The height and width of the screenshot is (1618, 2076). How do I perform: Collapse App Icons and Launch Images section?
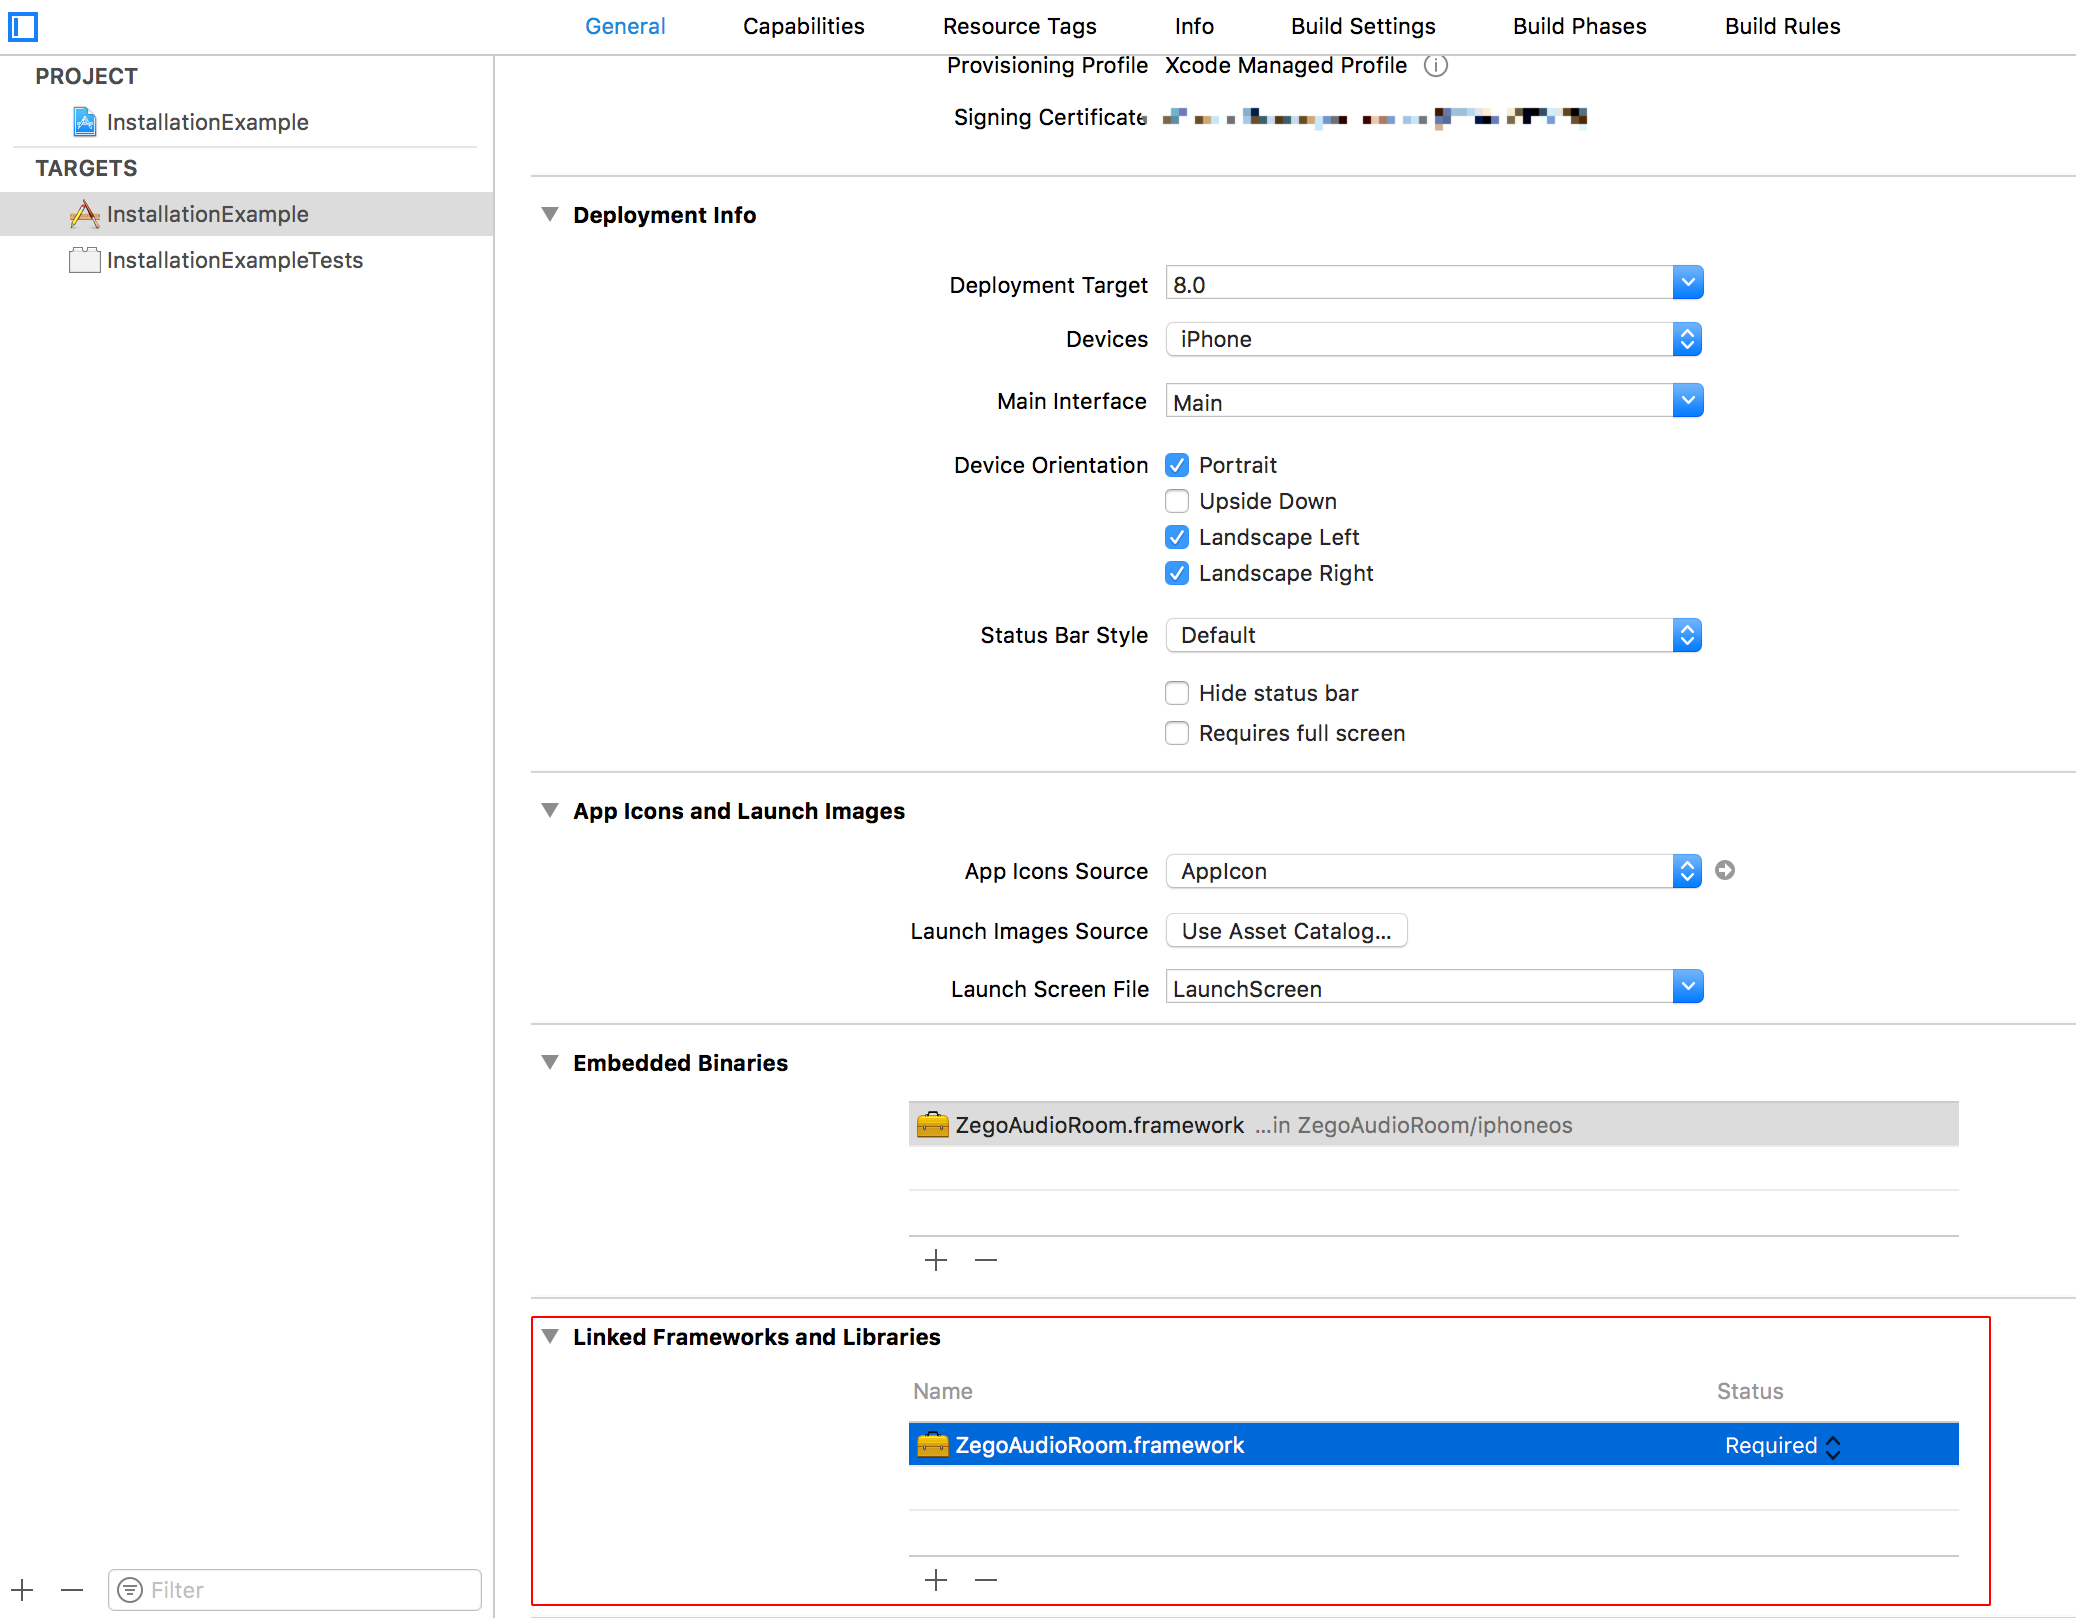550,811
